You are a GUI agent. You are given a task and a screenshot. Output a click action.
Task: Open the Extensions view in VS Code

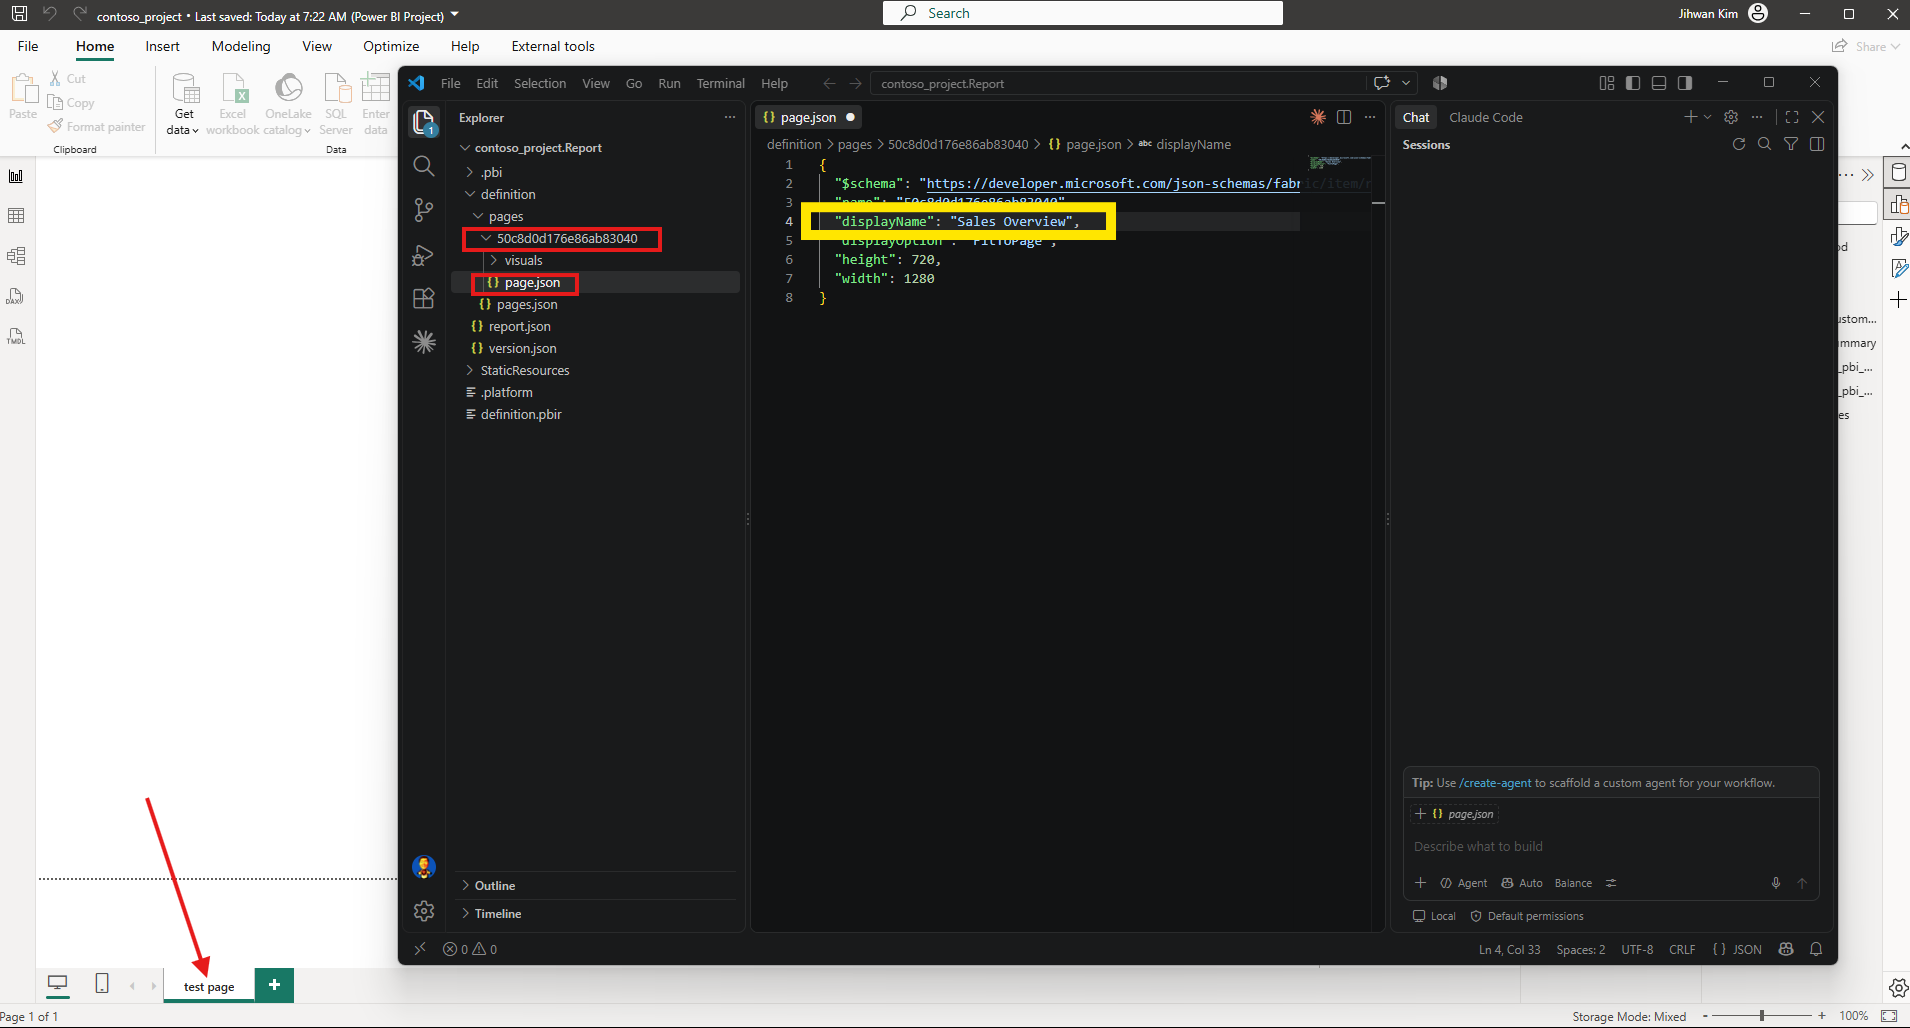coord(424,298)
